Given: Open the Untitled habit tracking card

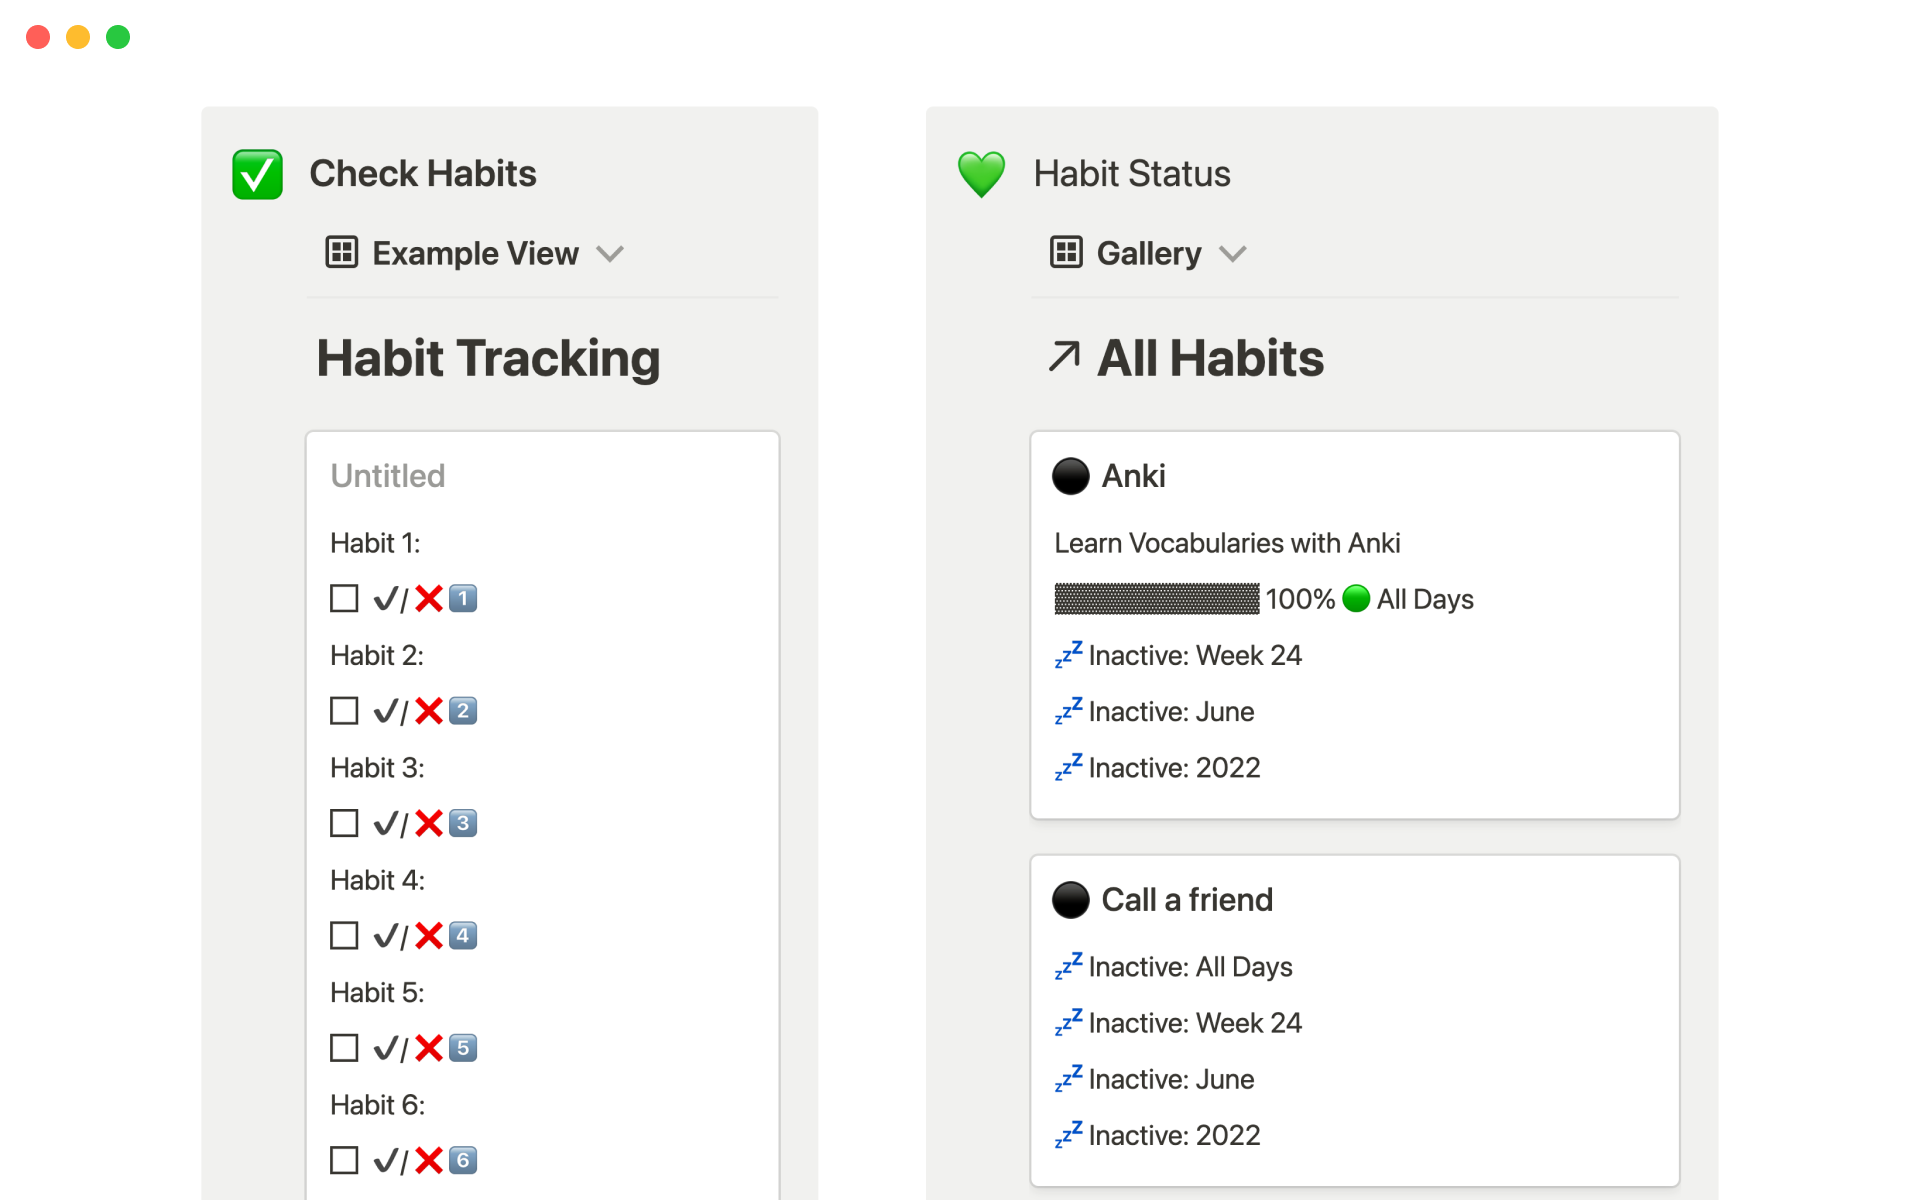Looking at the screenshot, I should 388,476.
